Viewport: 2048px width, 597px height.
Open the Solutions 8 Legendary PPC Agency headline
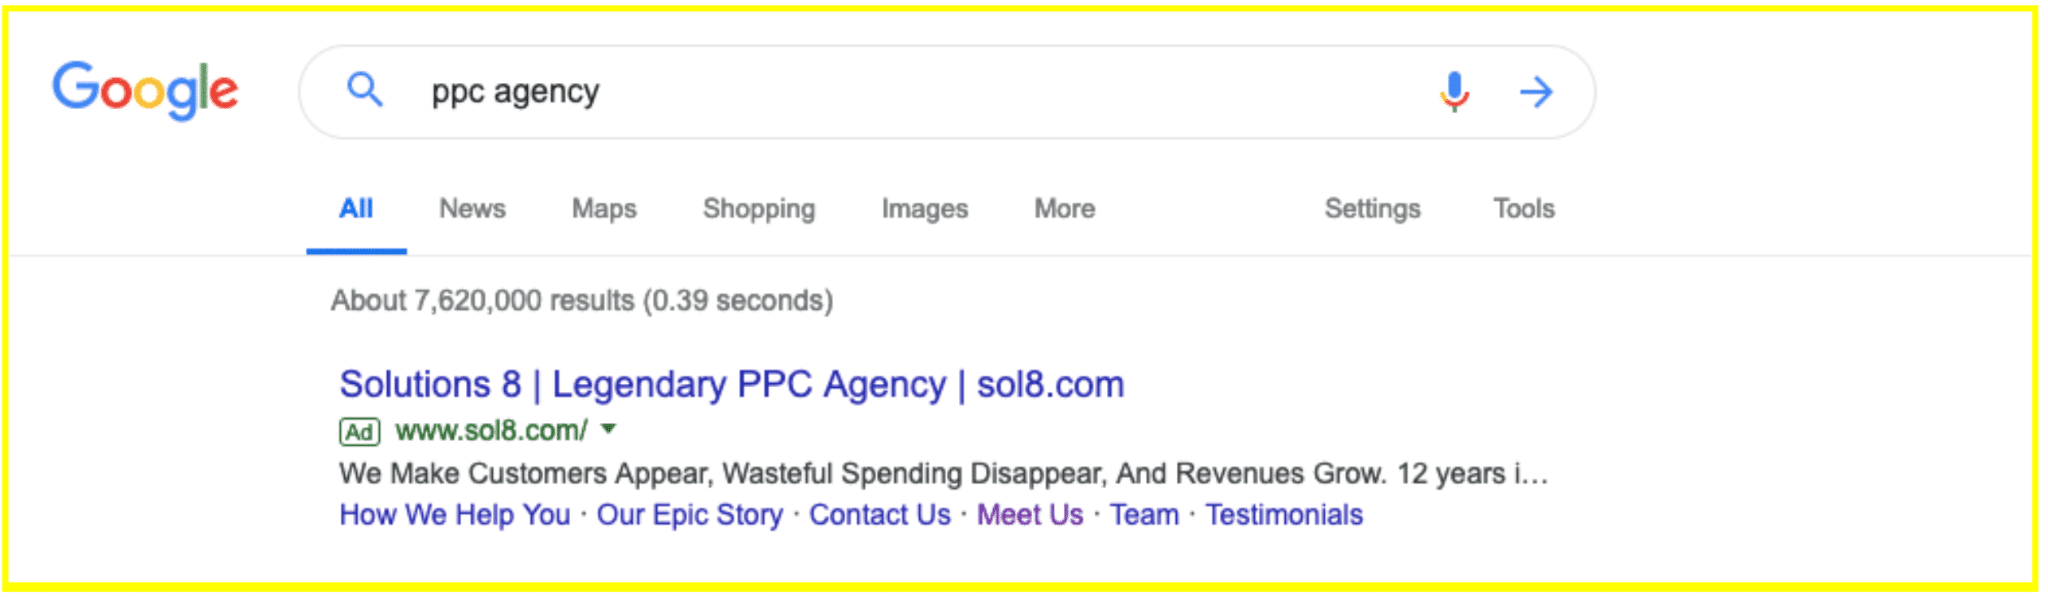(731, 384)
